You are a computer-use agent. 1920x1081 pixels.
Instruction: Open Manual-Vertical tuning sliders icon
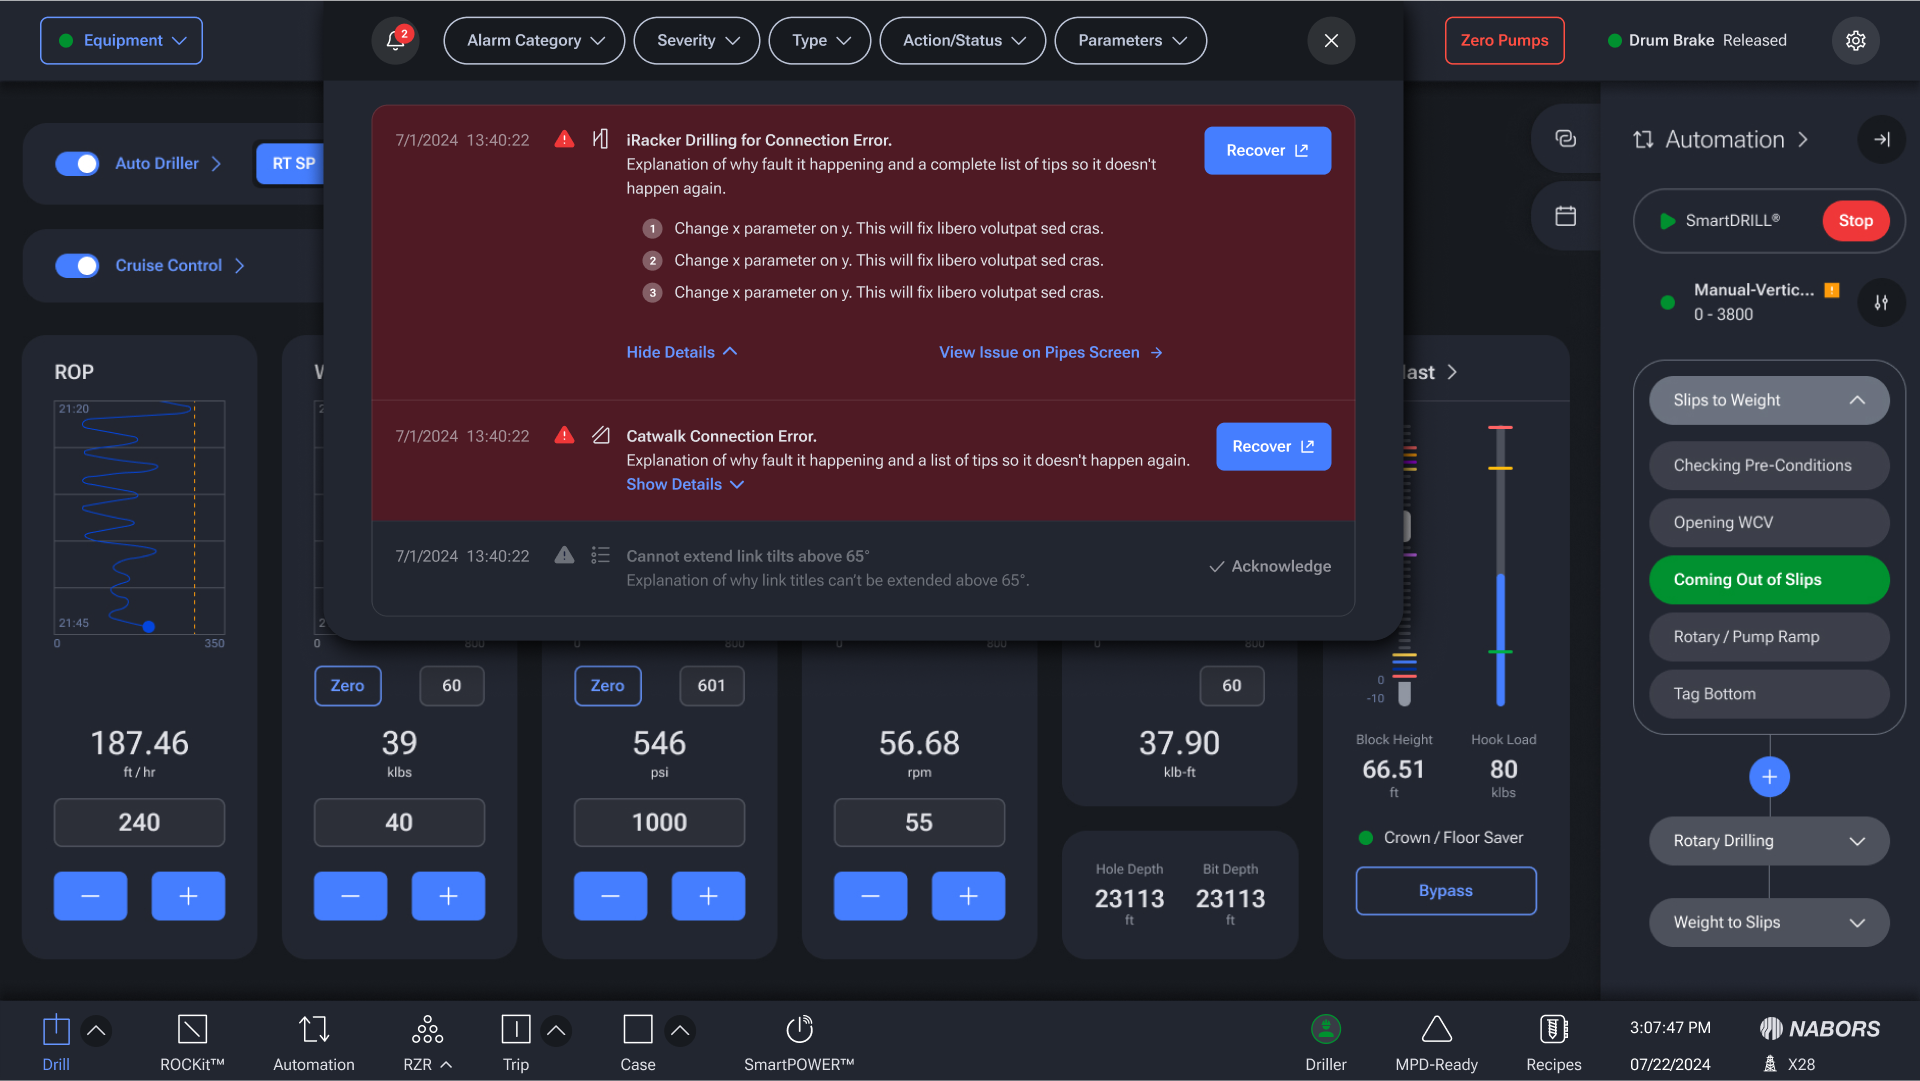pyautogui.click(x=1881, y=302)
